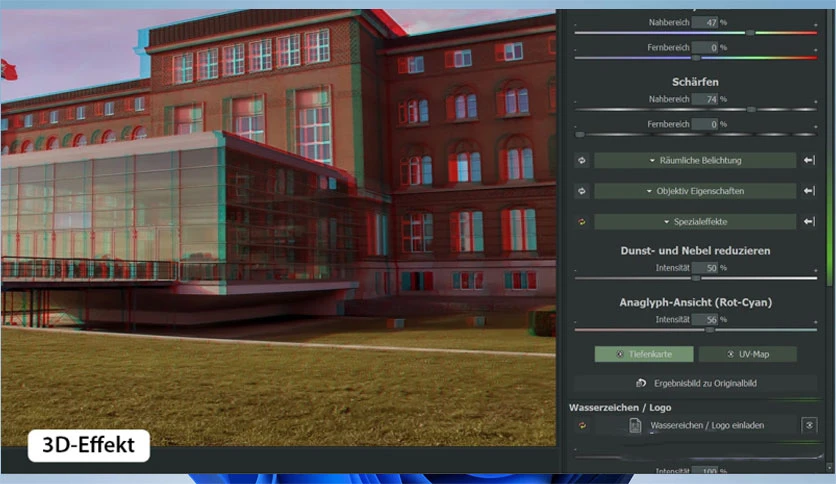Viewport: 836px width, 484px height.
Task: Adjust the Schärfen Fernbereich slider
Action: [x=581, y=134]
